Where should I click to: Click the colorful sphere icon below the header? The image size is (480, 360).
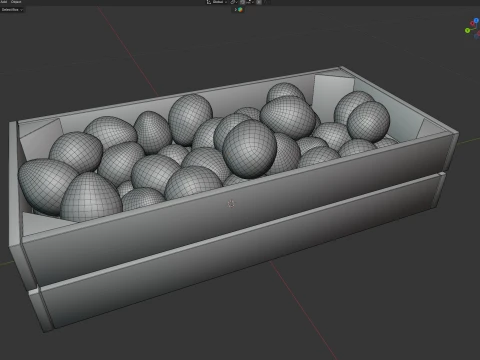pos(240,10)
